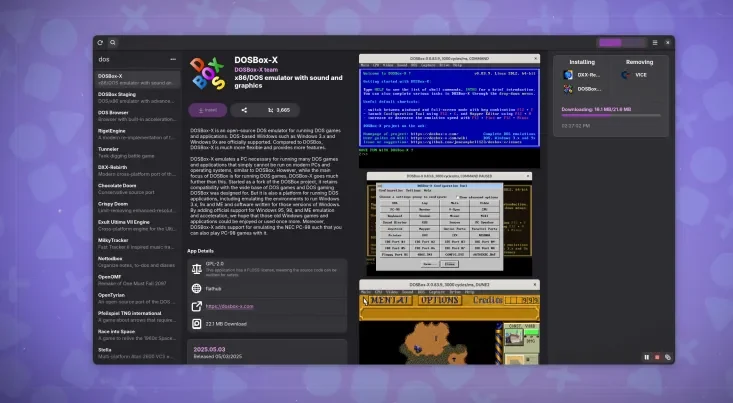Open the DOSBox-X configuration tool screenshot
The width and height of the screenshot is (733, 403).
(449, 224)
